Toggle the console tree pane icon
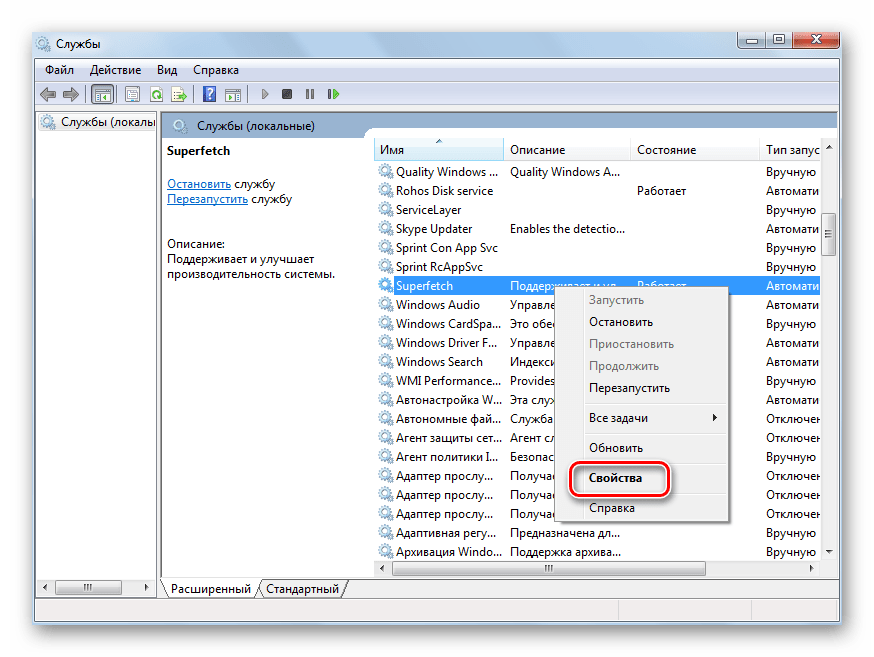874x657 pixels. [101, 94]
